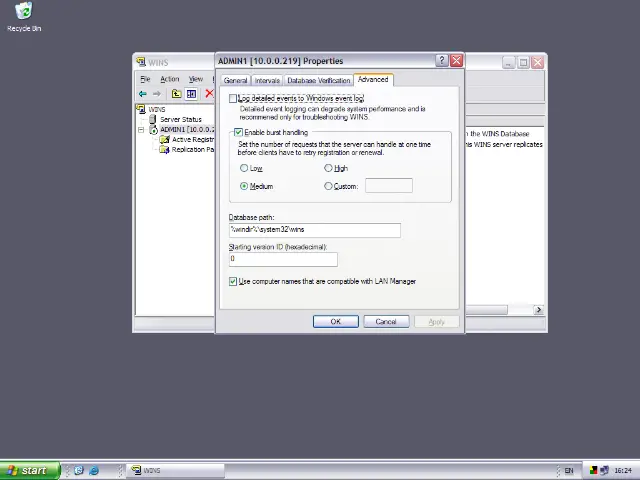Open the Start menu

click(30, 471)
